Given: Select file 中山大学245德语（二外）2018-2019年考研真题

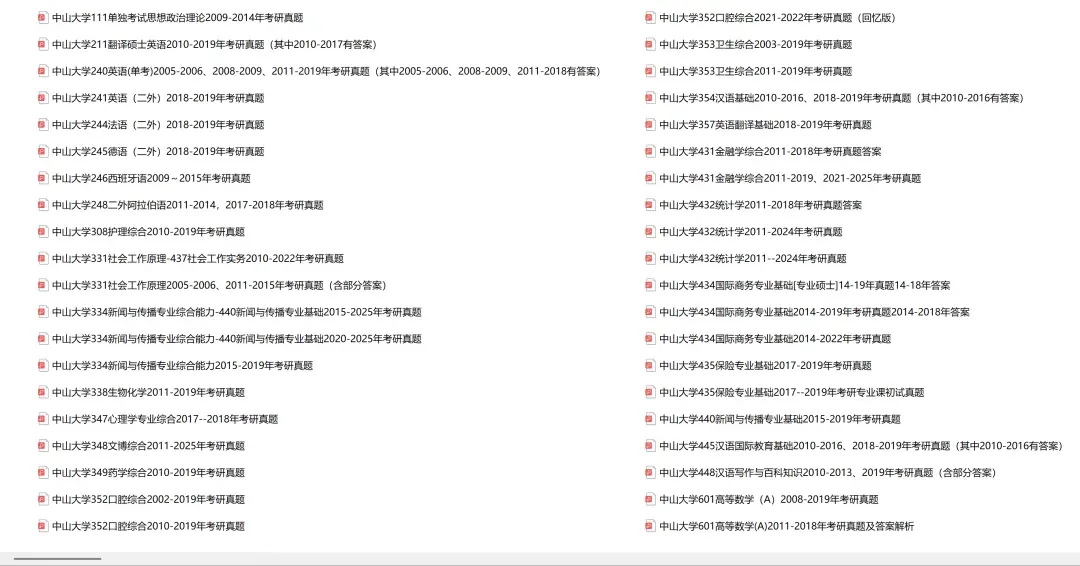Looking at the screenshot, I should point(158,151).
